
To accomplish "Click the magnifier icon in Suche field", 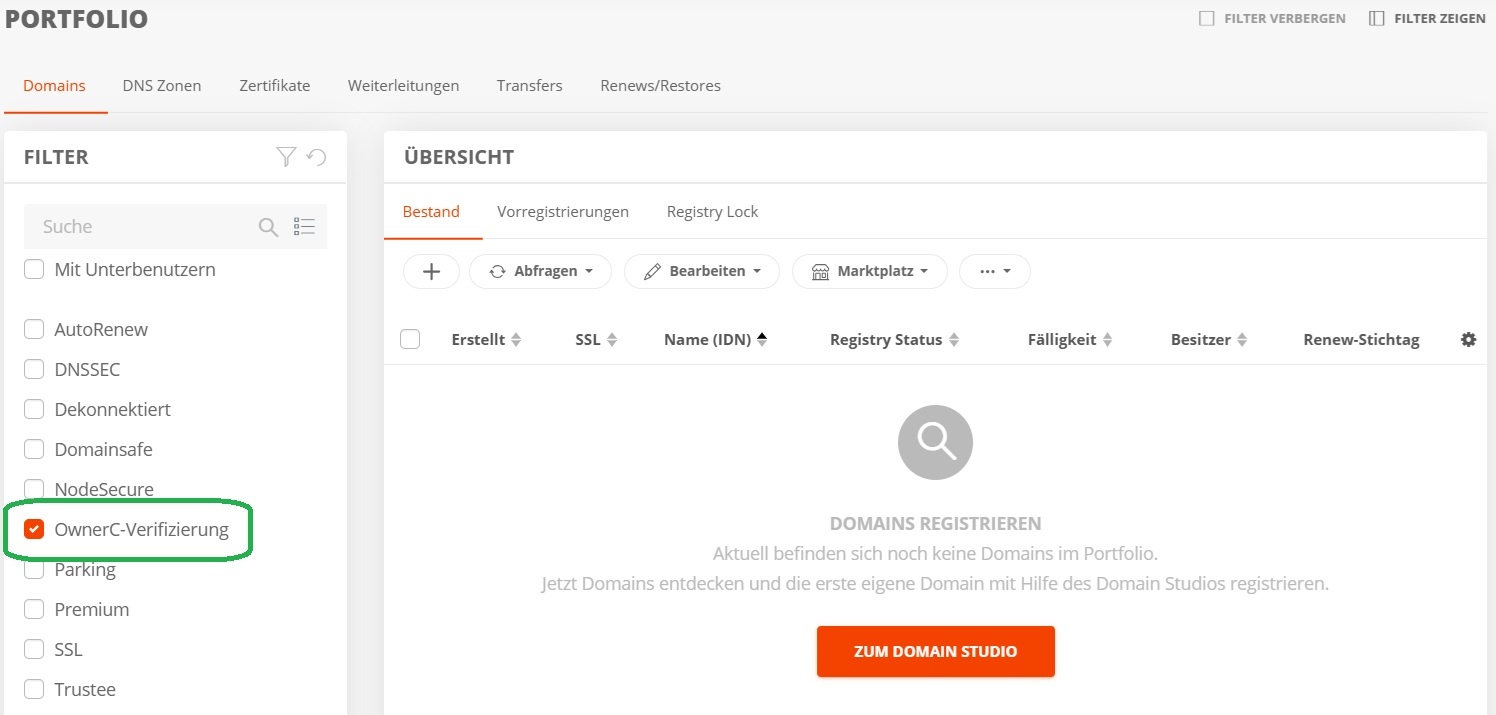I will (x=268, y=227).
